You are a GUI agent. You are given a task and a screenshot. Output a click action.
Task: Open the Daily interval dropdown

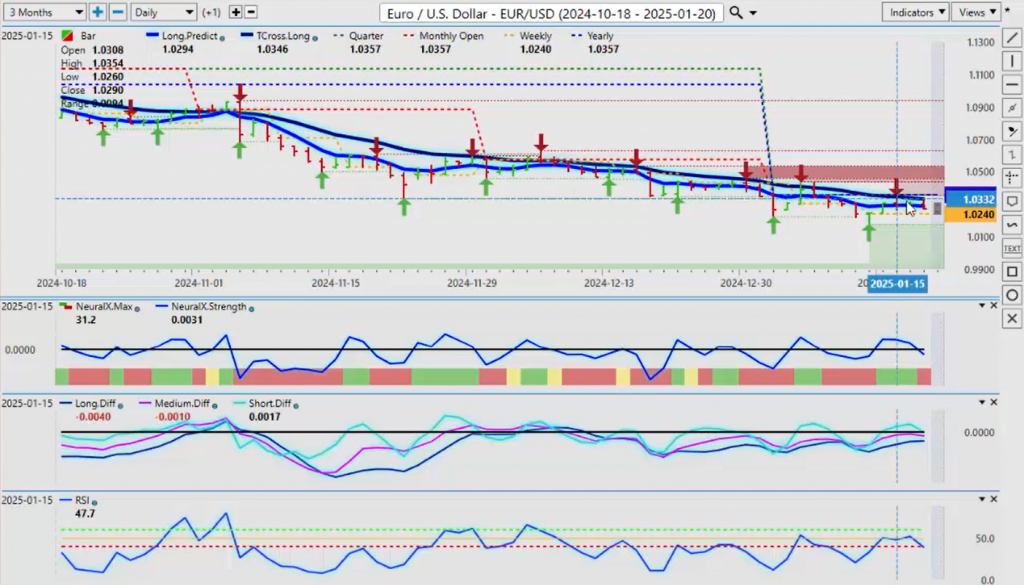pos(163,12)
